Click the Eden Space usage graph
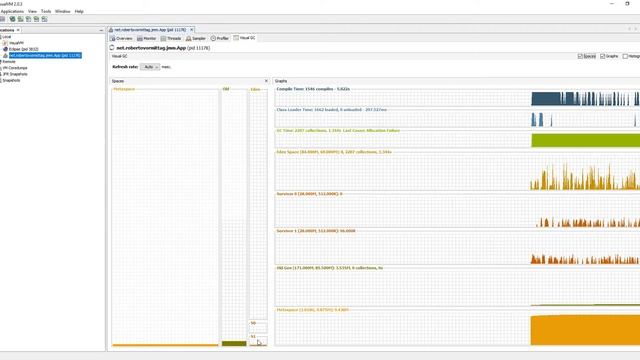The image size is (640, 360). [x=457, y=172]
